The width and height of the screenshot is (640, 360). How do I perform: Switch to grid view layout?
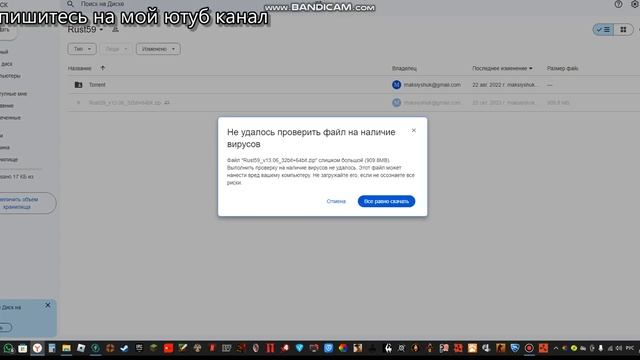click(x=623, y=29)
